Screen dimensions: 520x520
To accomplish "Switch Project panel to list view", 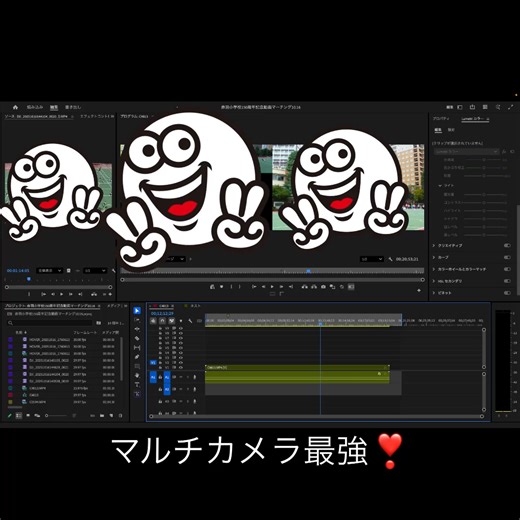I will coord(19,416).
